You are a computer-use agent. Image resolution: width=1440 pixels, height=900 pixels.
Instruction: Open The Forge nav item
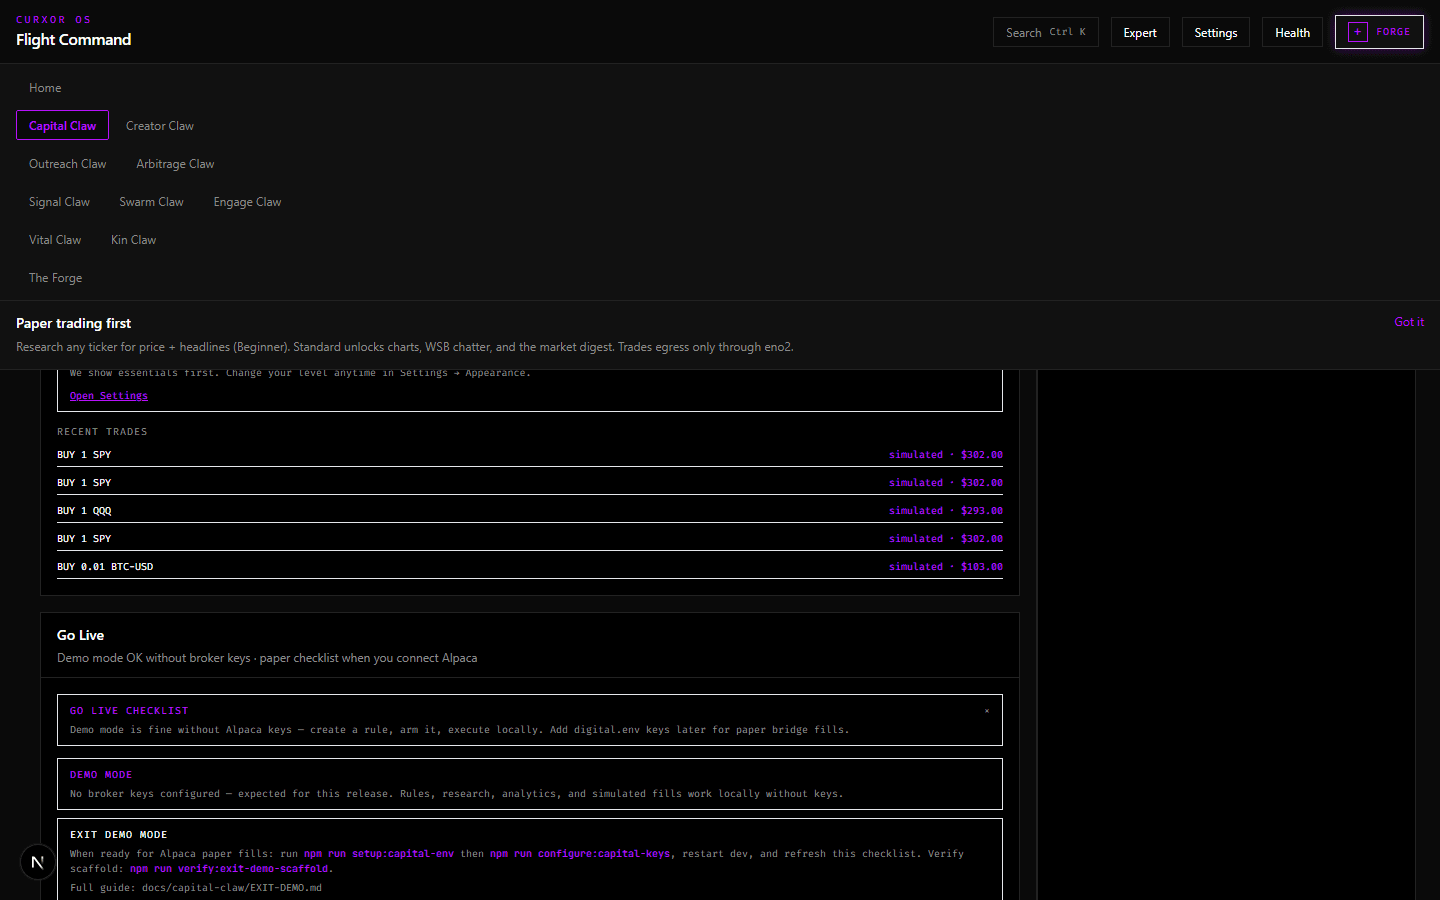pos(55,278)
